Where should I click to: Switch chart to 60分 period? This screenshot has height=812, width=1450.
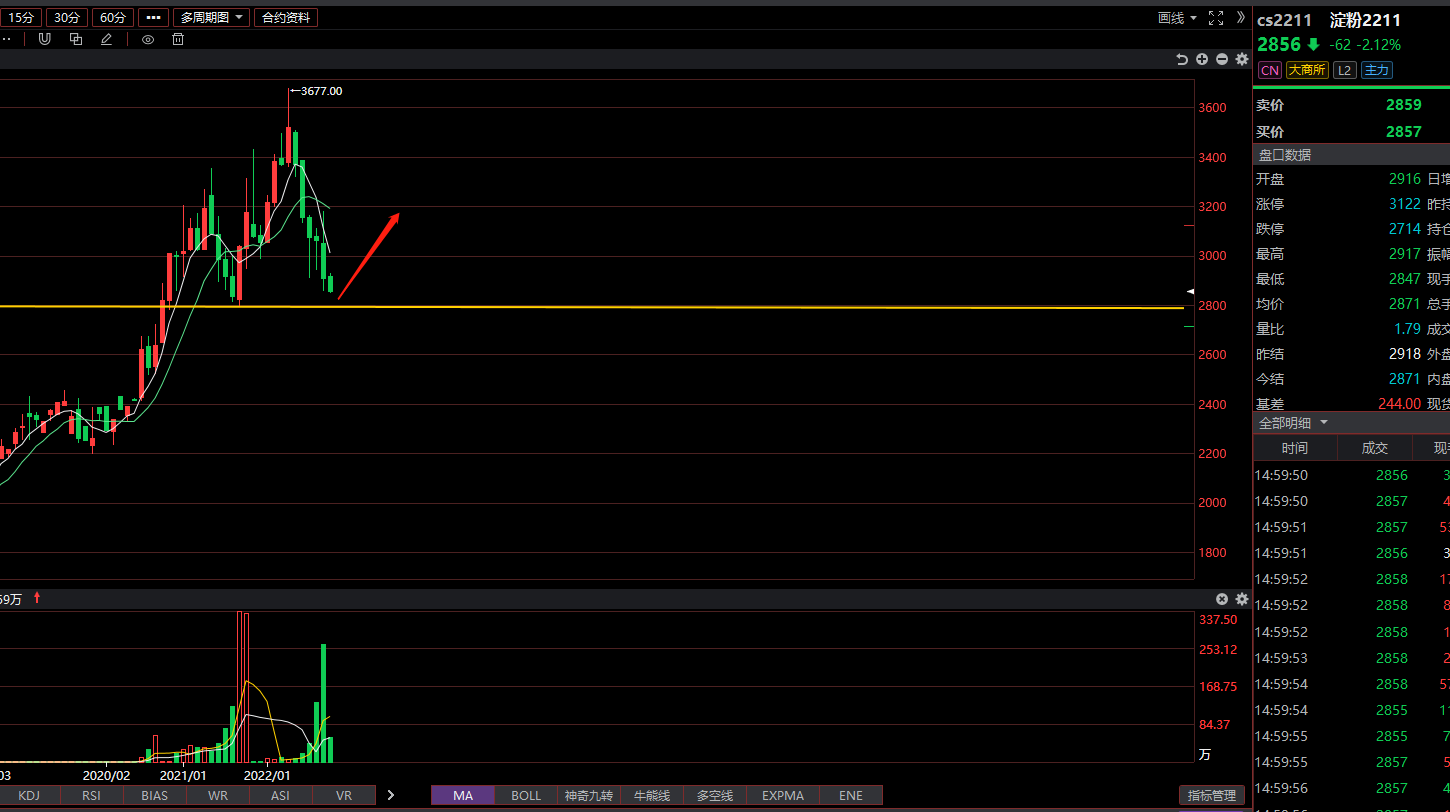coord(112,18)
